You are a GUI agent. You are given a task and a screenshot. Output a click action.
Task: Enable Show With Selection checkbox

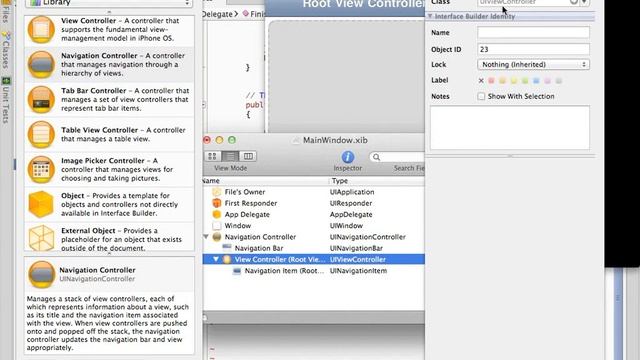point(481,96)
